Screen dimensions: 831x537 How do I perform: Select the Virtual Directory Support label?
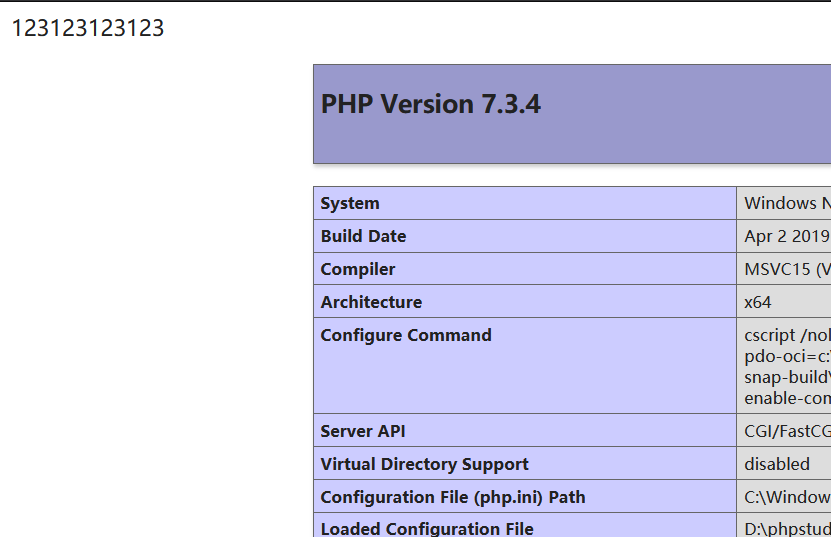pyautogui.click(x=425, y=464)
